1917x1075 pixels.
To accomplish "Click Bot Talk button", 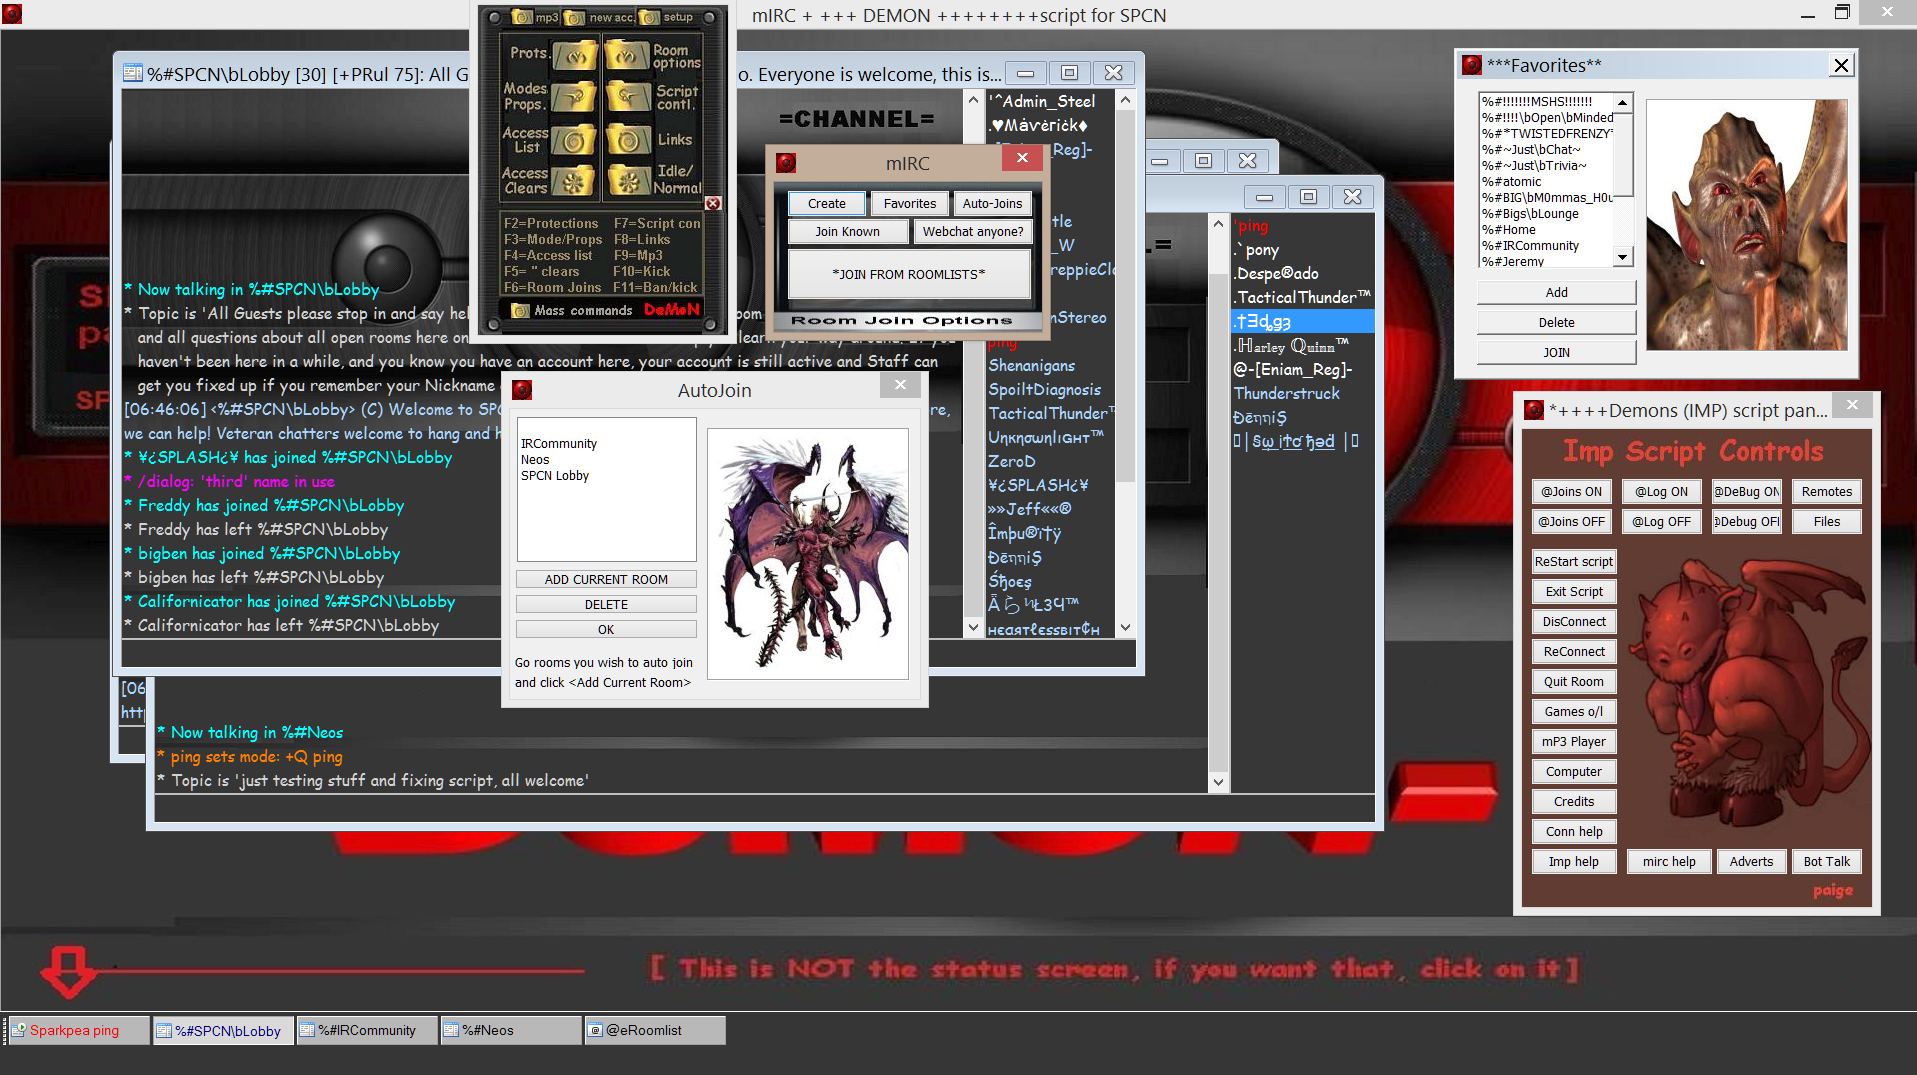I will (1826, 861).
